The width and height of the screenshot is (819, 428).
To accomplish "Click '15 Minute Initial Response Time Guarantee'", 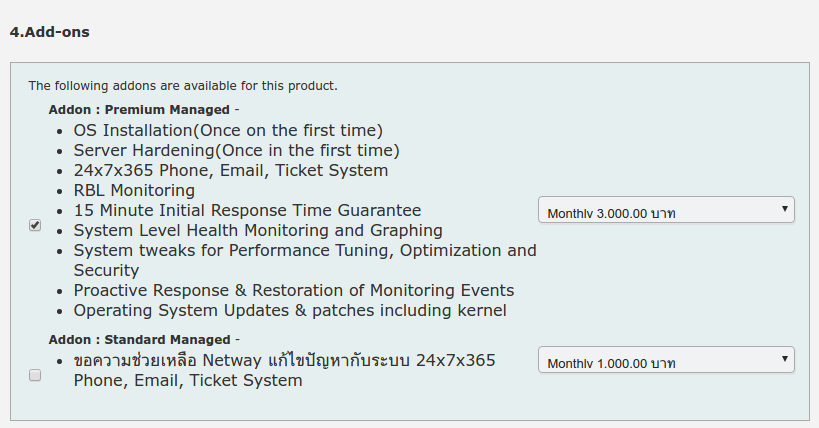I will point(247,210).
